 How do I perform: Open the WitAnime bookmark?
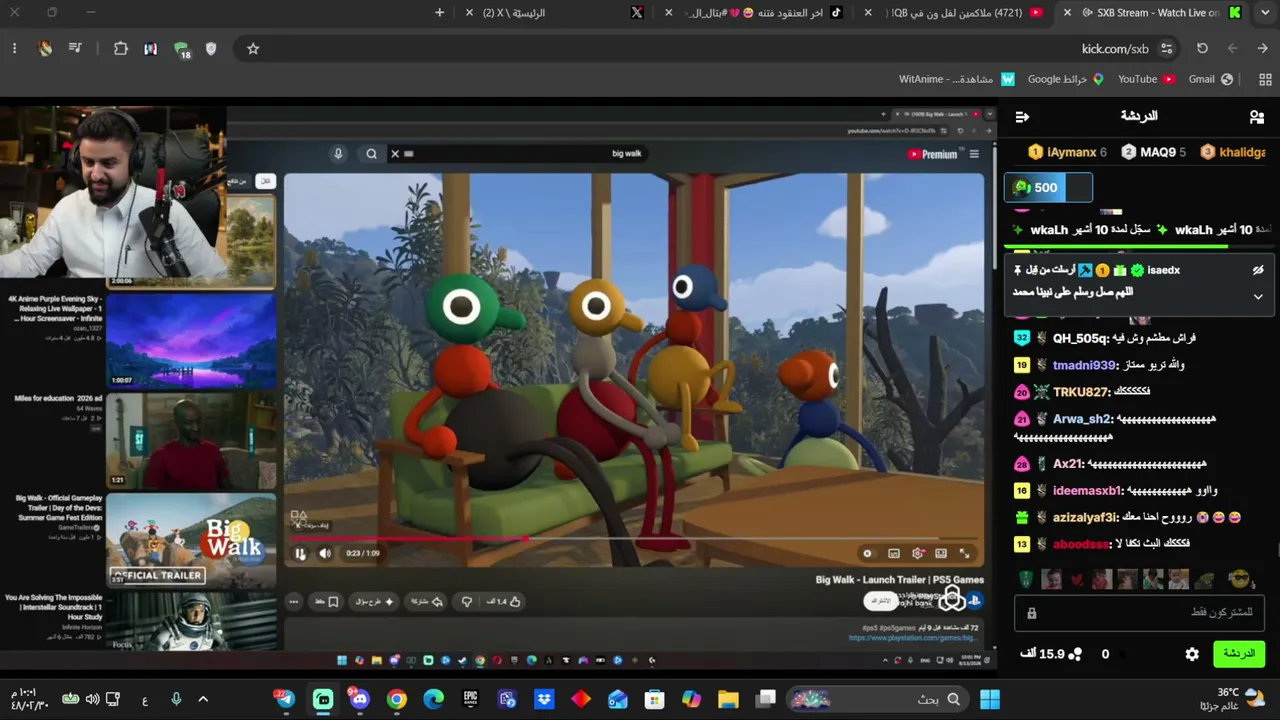point(956,80)
